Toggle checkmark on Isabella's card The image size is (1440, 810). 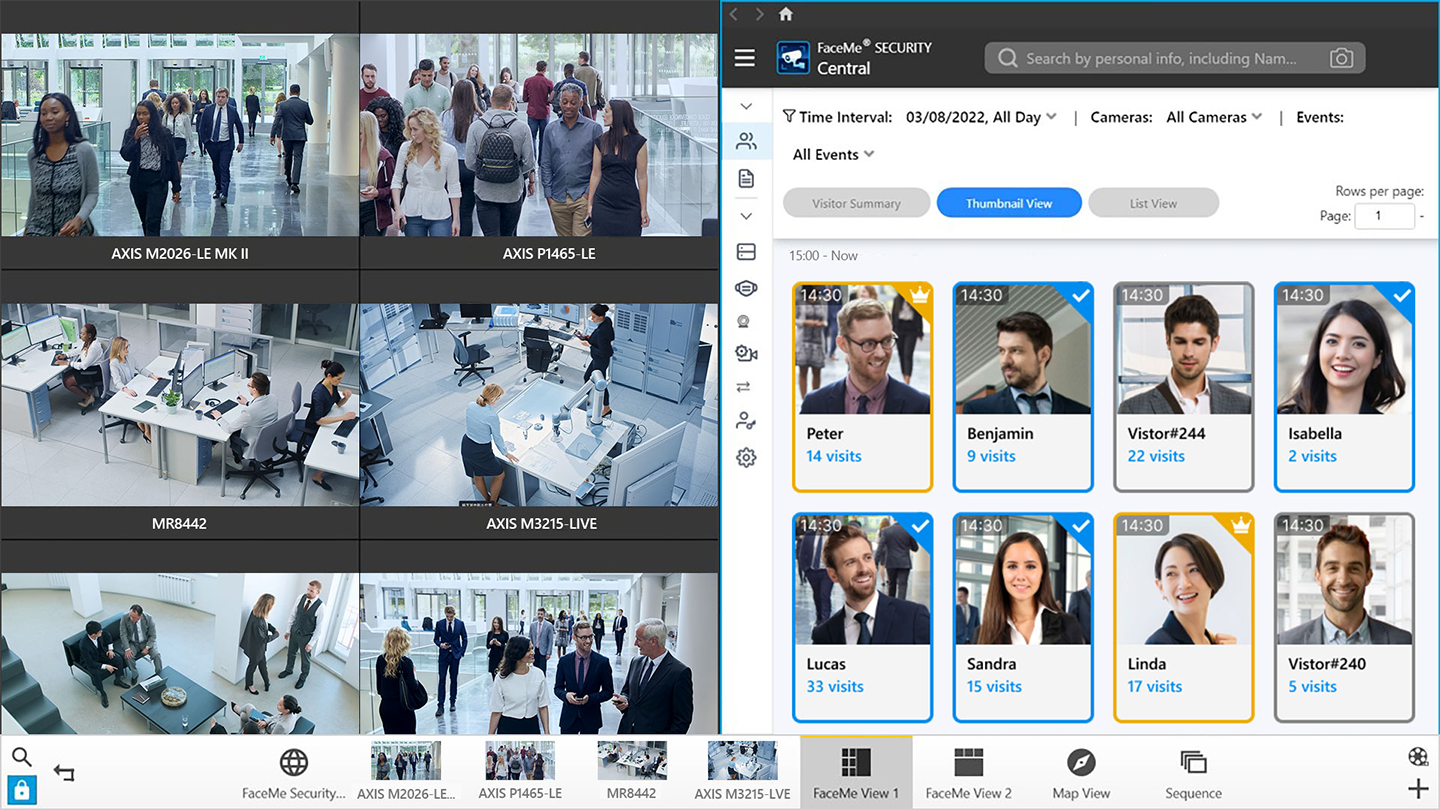1401,296
